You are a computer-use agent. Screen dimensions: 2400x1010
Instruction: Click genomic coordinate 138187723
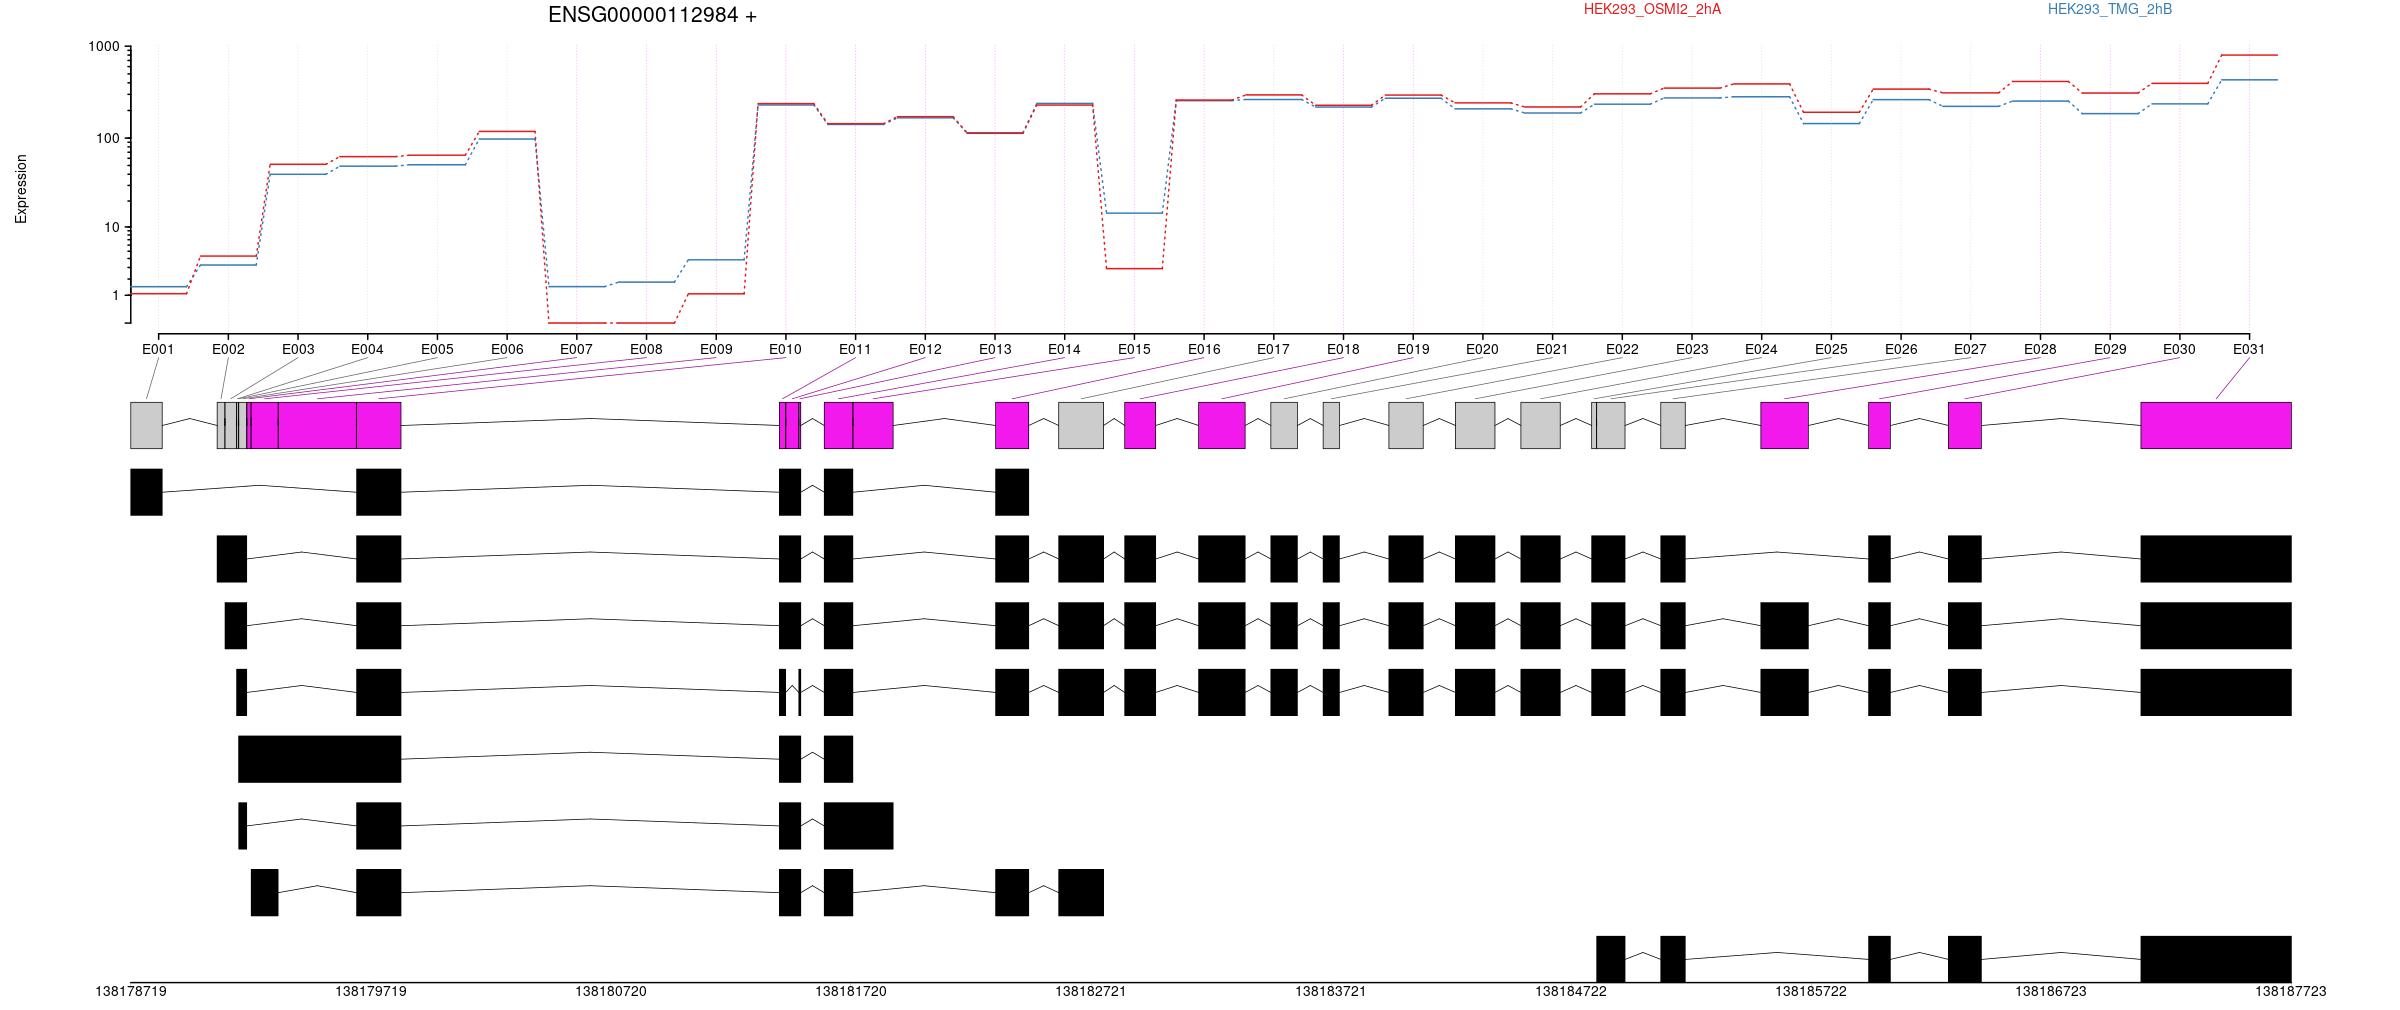click(2291, 991)
